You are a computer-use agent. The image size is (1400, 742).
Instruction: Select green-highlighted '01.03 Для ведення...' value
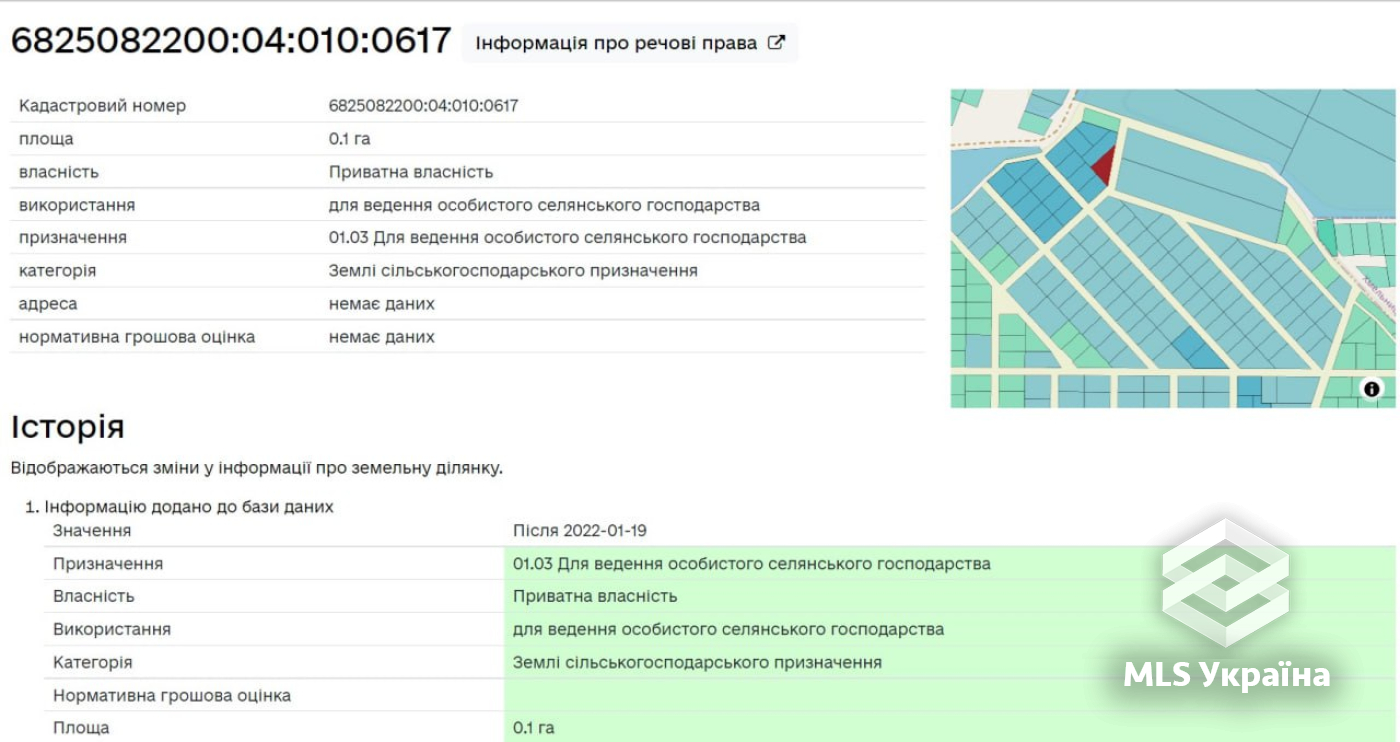(752, 564)
